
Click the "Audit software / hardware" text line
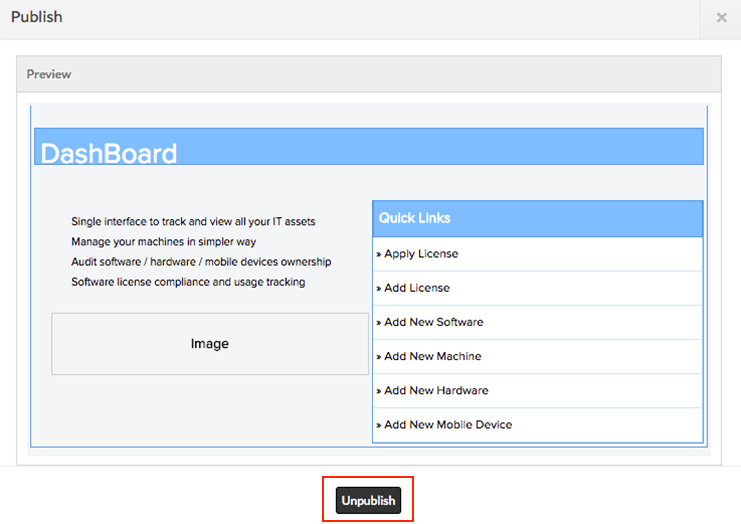pos(201,261)
